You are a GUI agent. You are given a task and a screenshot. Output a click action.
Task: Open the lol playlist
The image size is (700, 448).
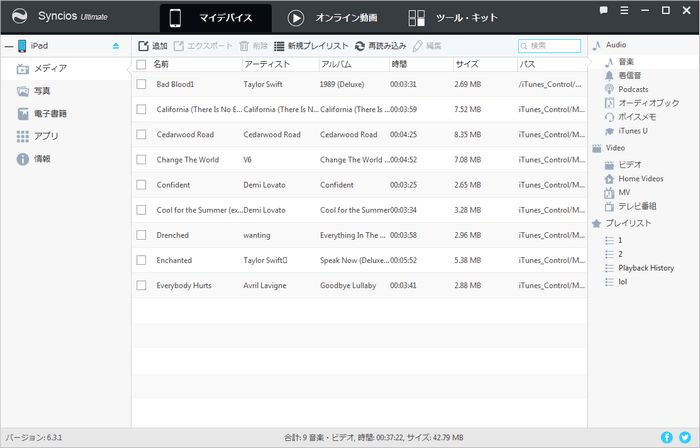pyautogui.click(x=616, y=282)
